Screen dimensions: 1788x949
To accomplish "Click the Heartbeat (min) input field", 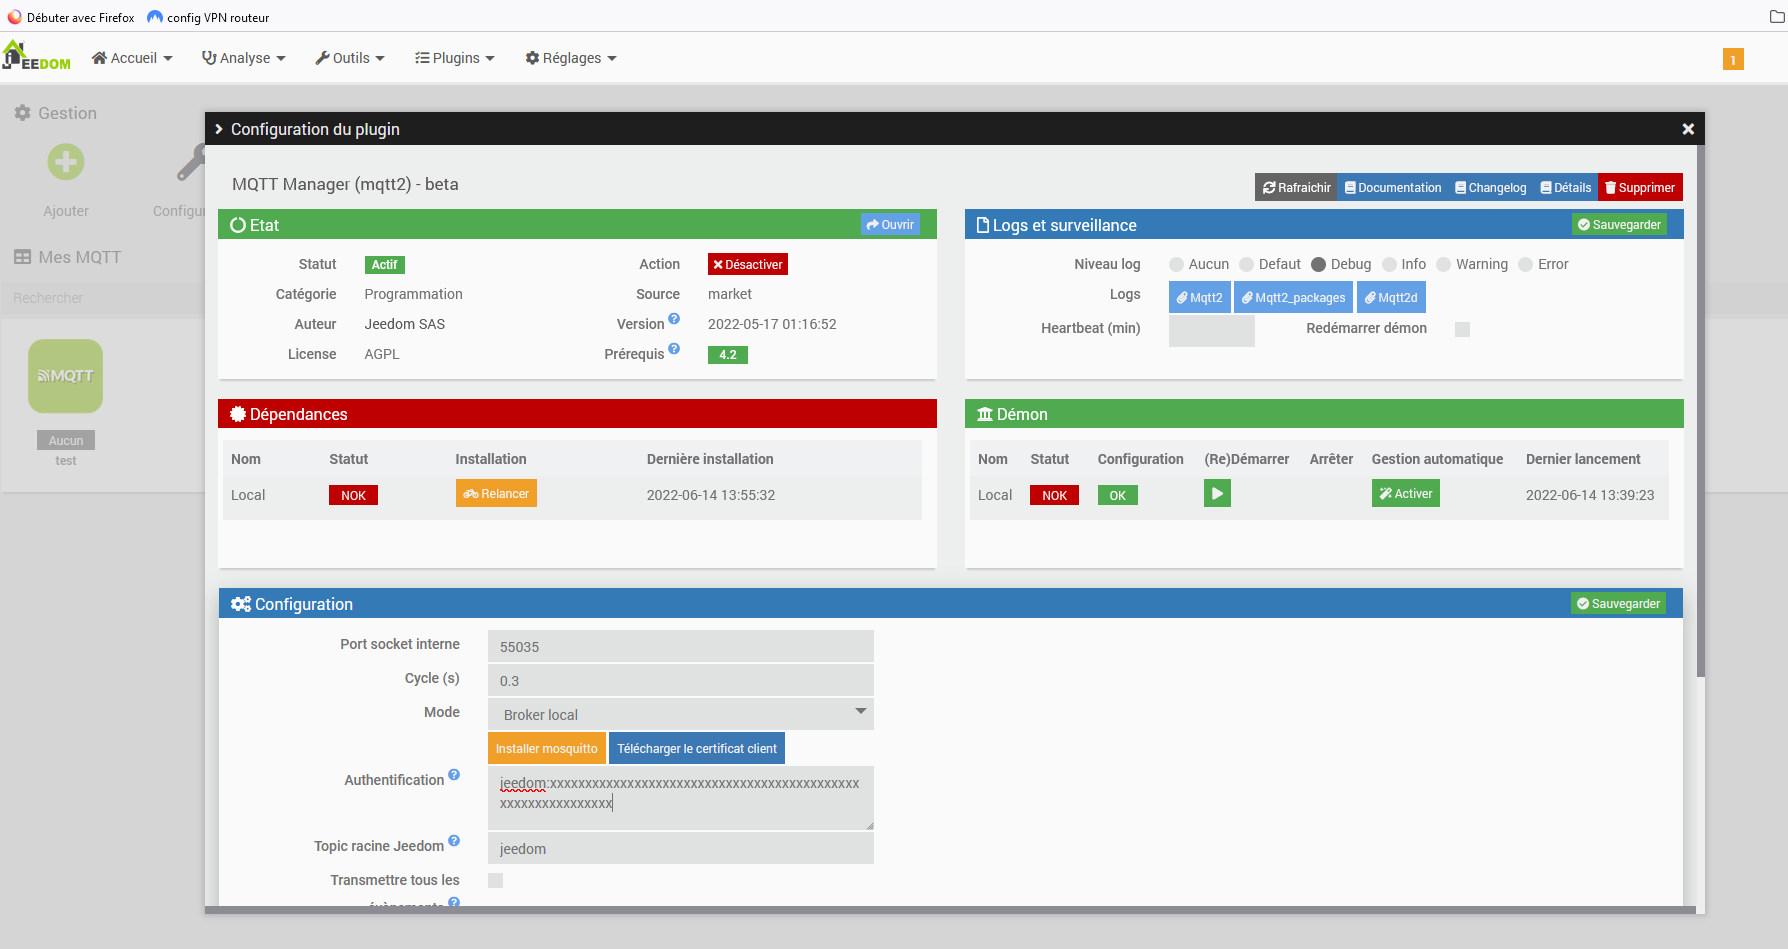I will click(x=1212, y=330).
